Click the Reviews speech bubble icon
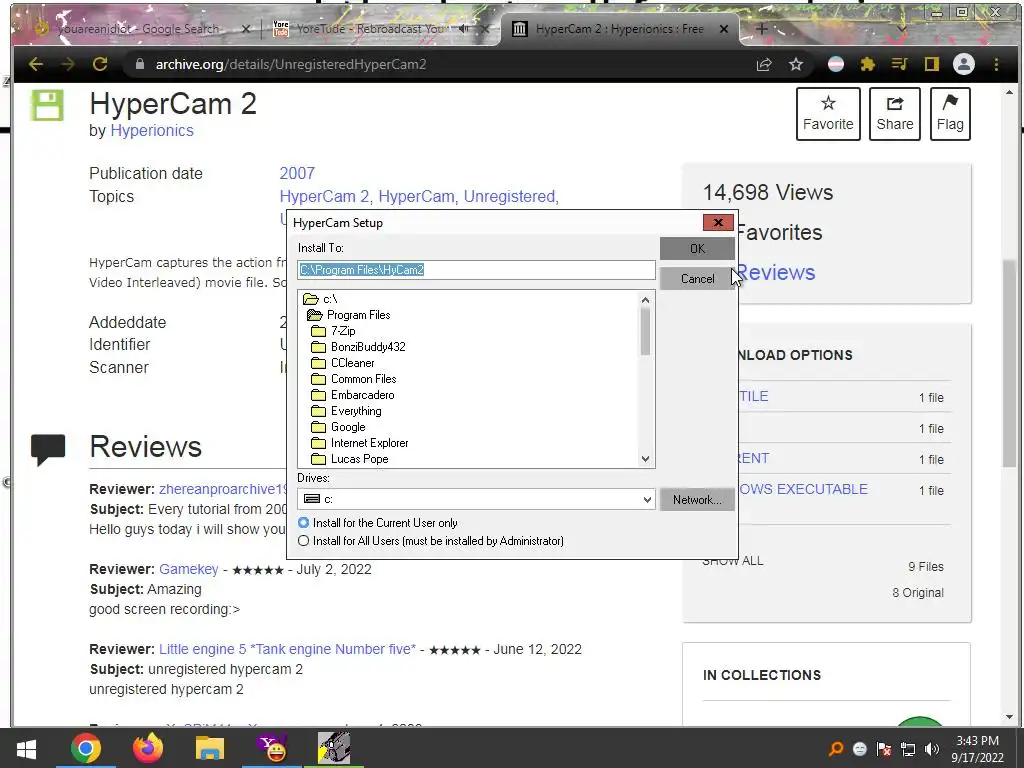Image resolution: width=1024 pixels, height=768 pixels. click(x=48, y=449)
